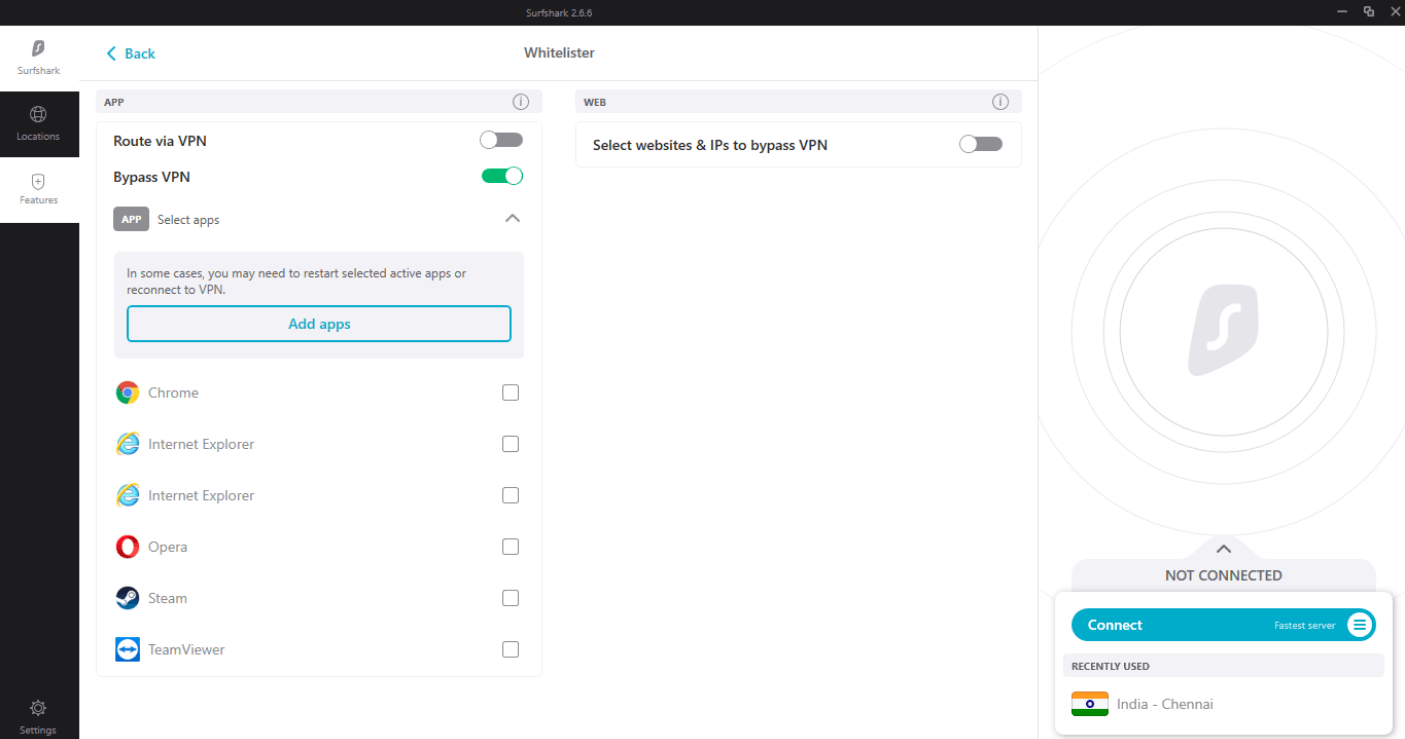Click the Select apps label

pos(188,220)
